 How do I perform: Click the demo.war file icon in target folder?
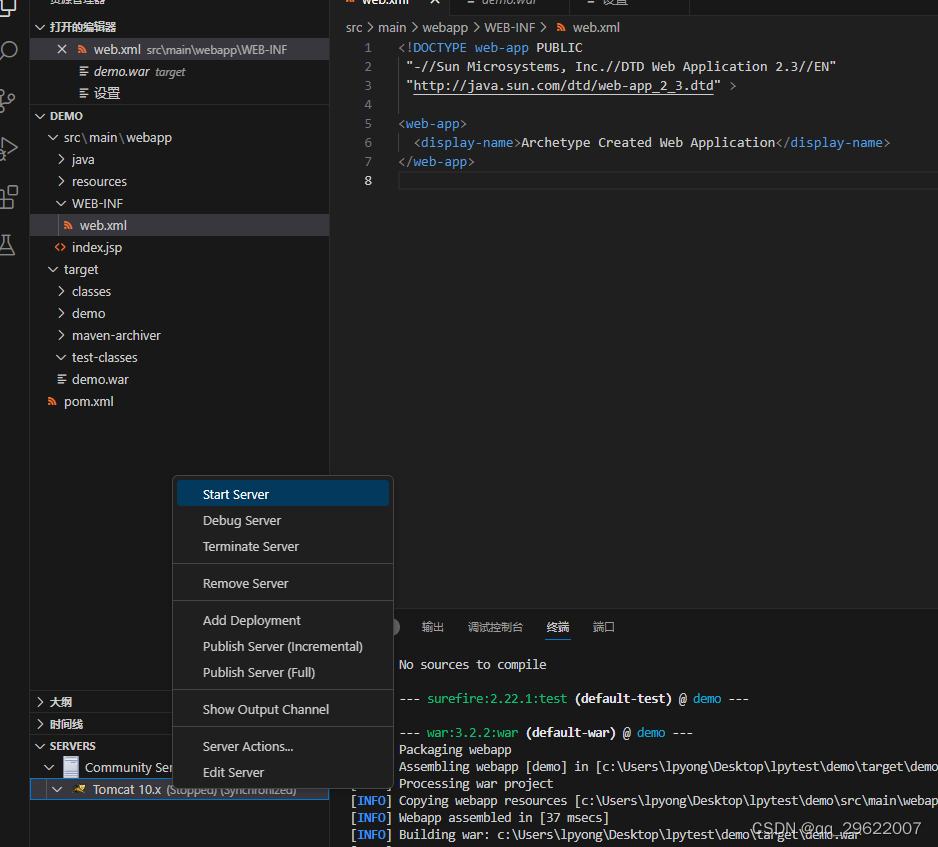pos(62,380)
